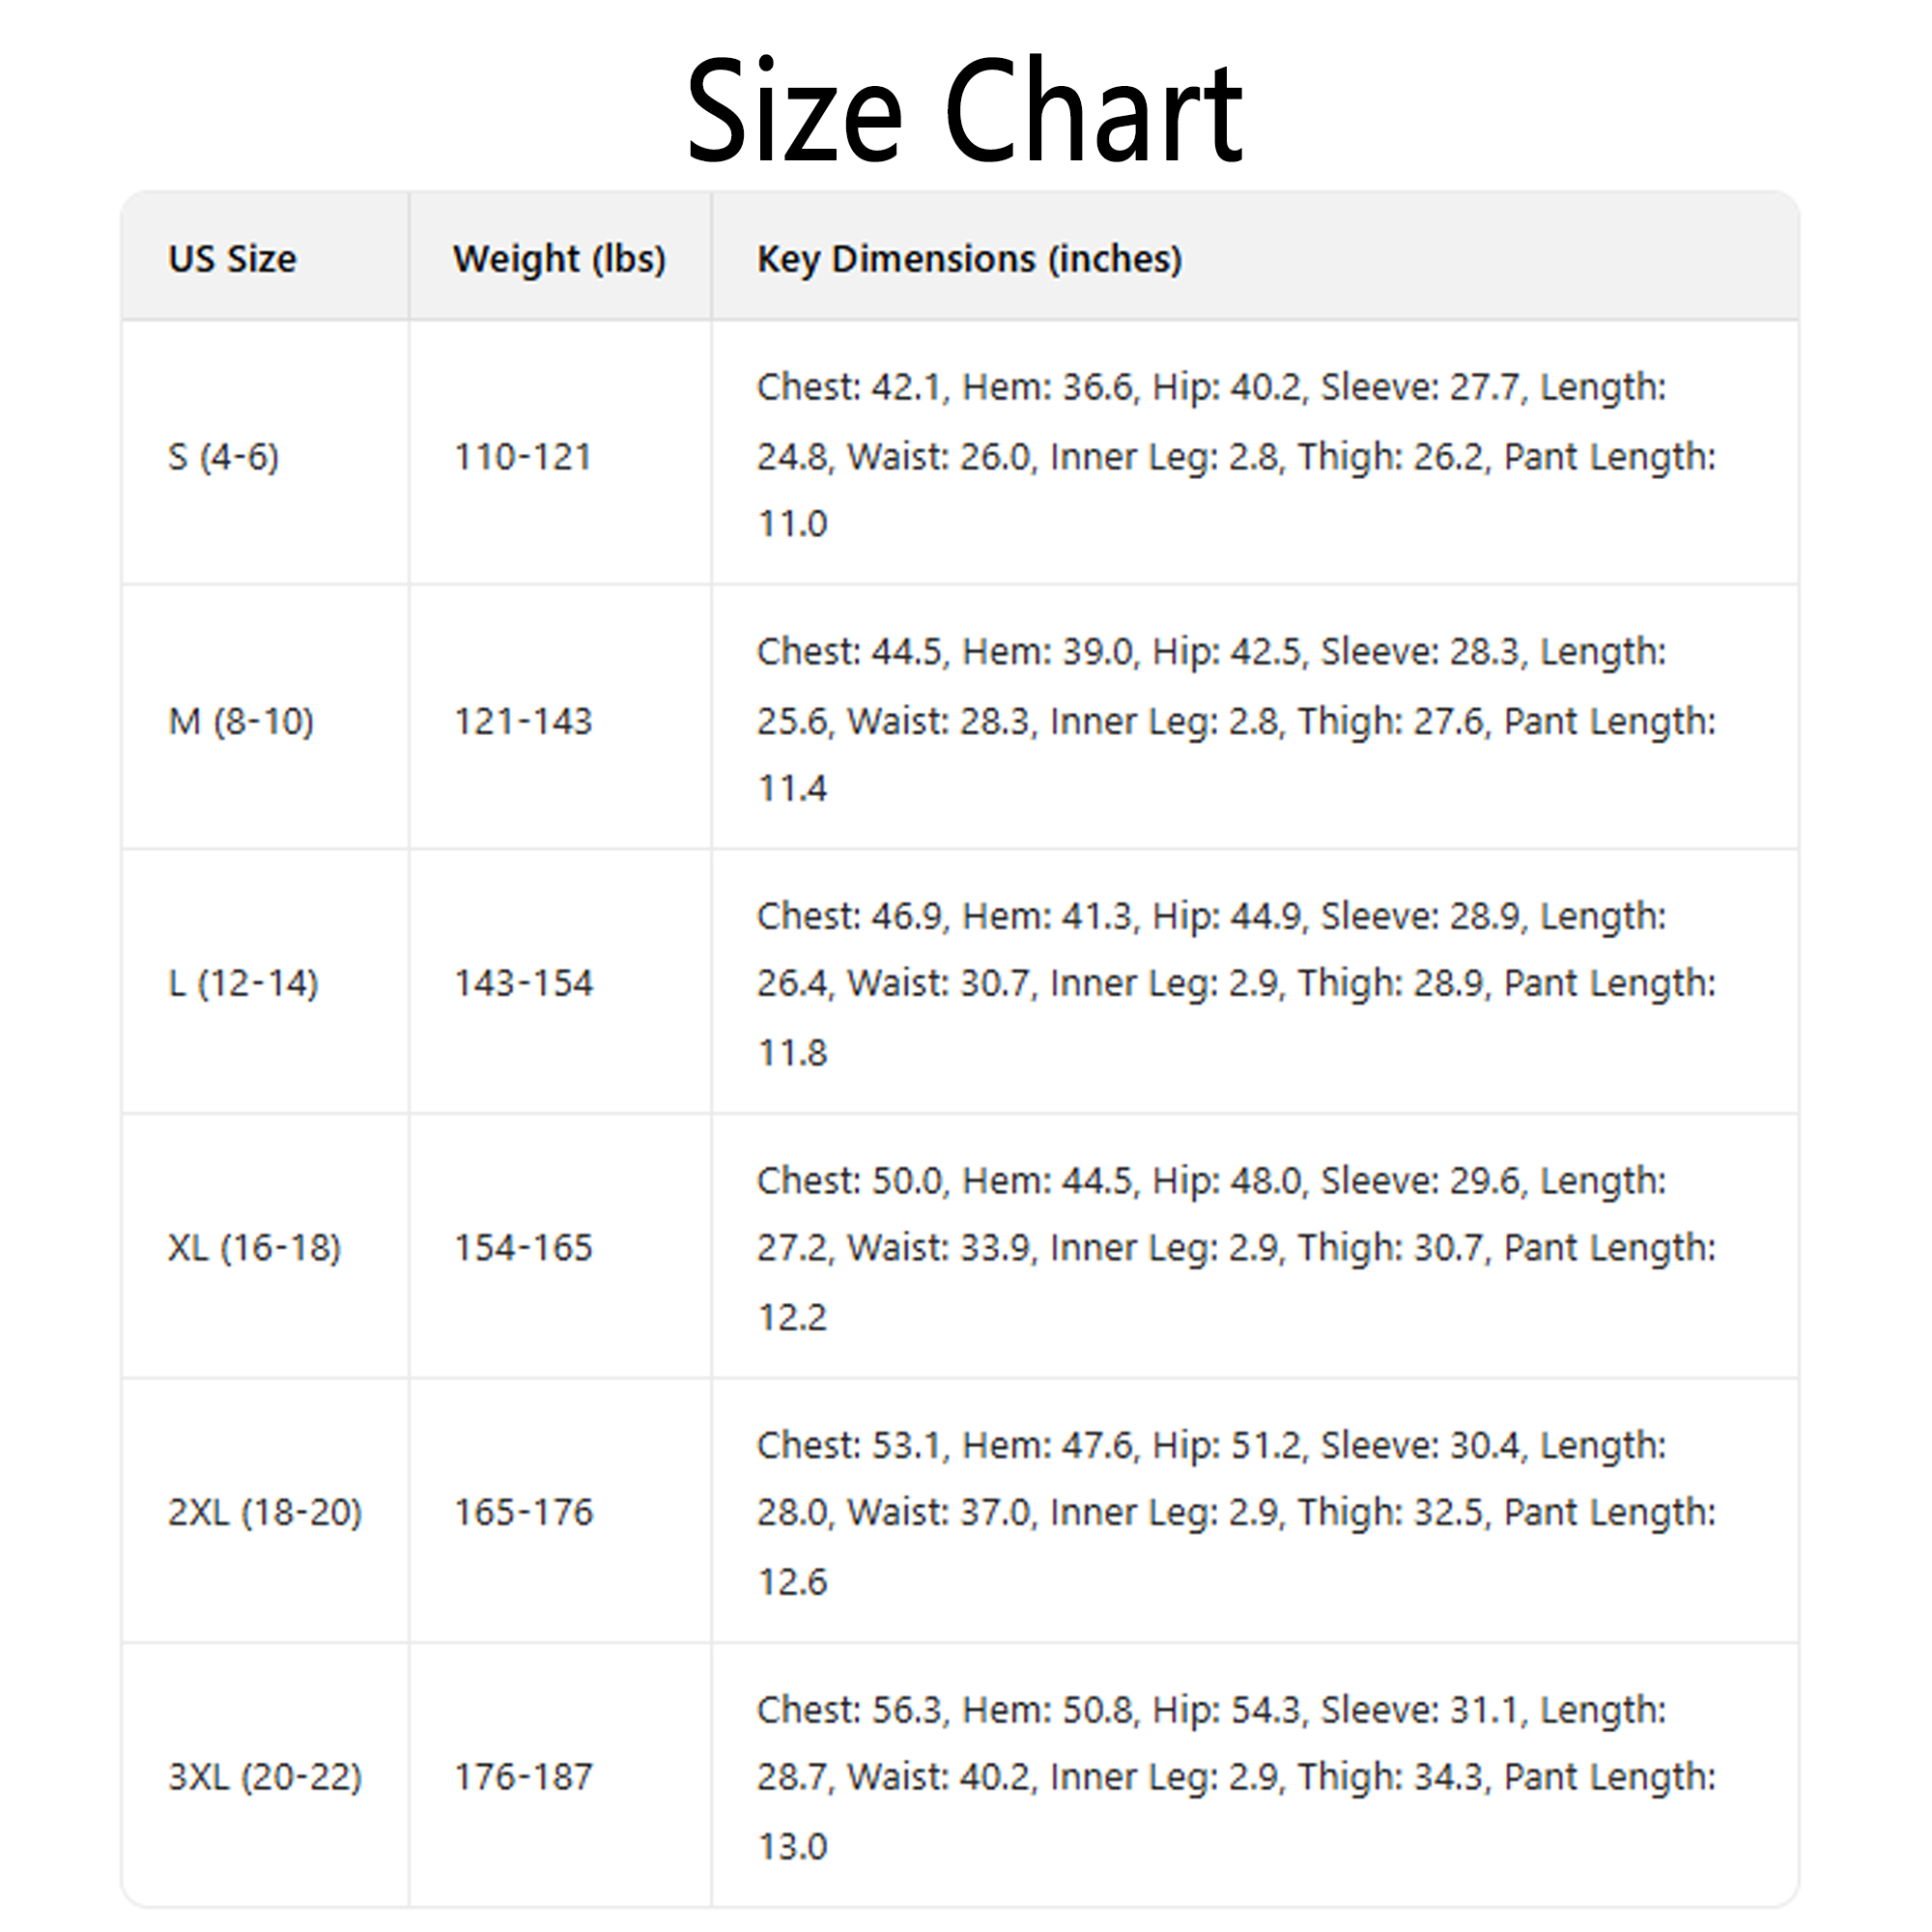Select the Weight (lbs) column header
Screen dimensions: 1932x1932
pos(559,259)
